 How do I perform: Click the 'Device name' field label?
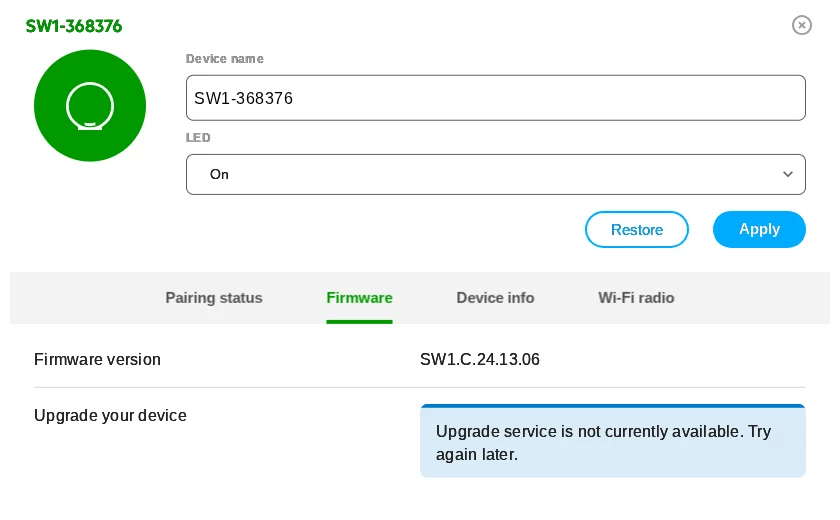pyautogui.click(x=225, y=59)
